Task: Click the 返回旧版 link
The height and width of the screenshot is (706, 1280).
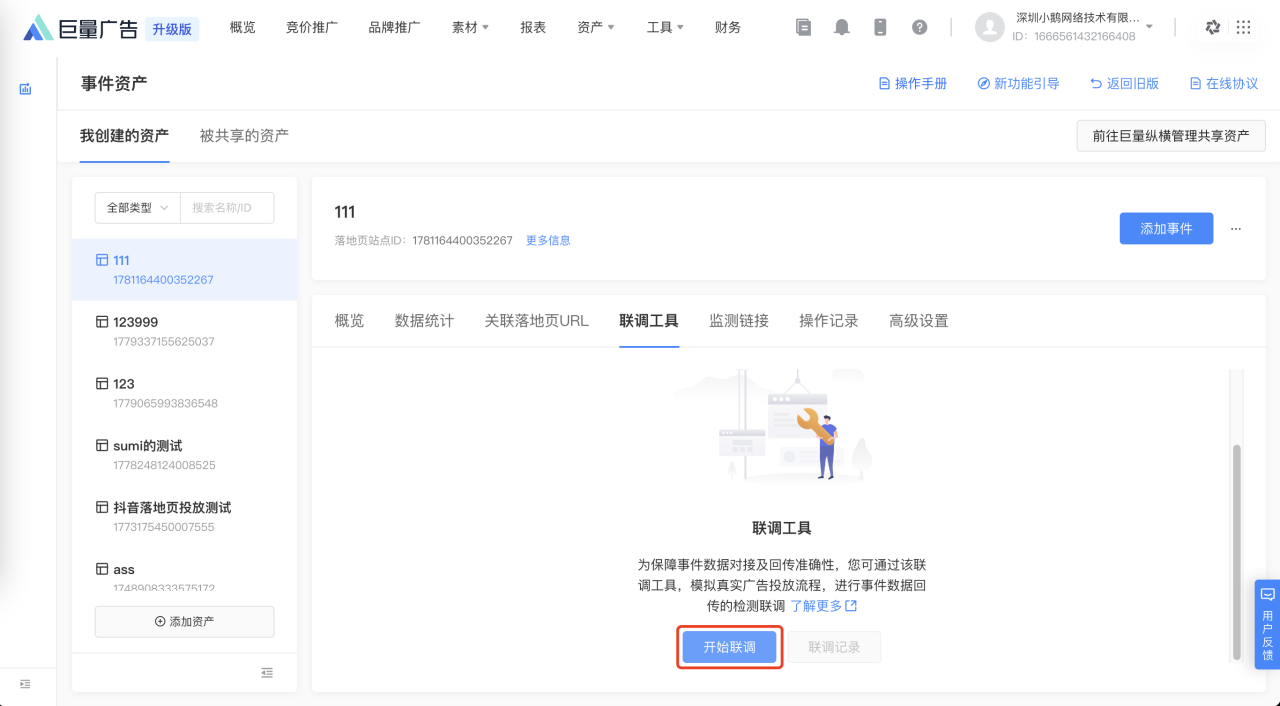Action: pyautogui.click(x=1124, y=84)
